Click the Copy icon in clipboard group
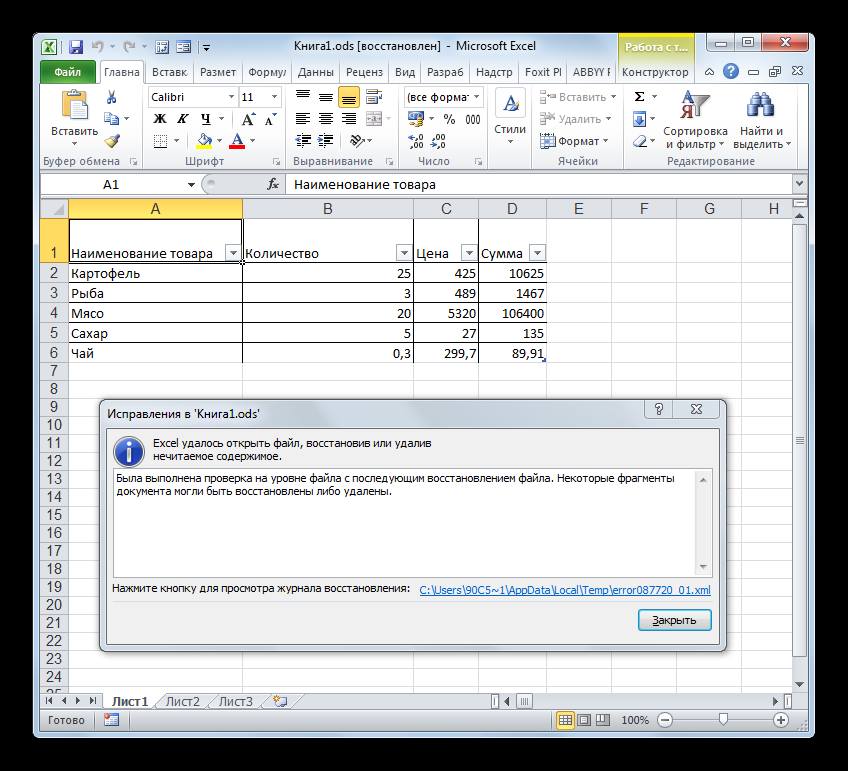 click(111, 118)
